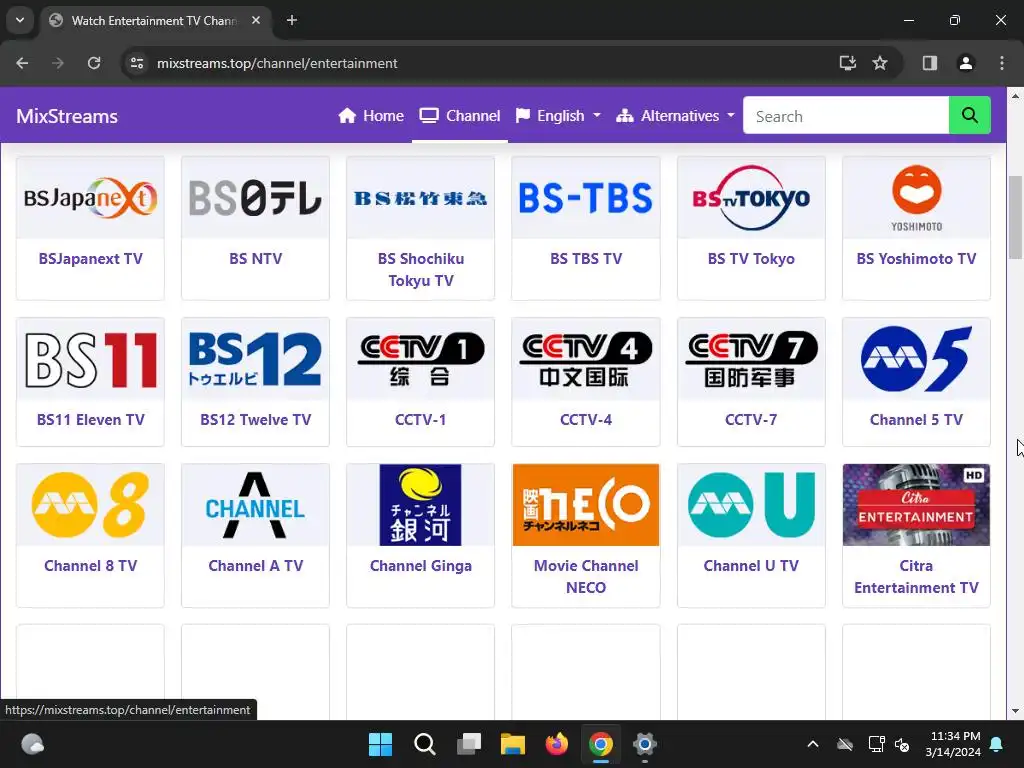Click the page vertical scrollbar thumb
Image resolution: width=1024 pixels, height=768 pixels.
[x=1015, y=217]
